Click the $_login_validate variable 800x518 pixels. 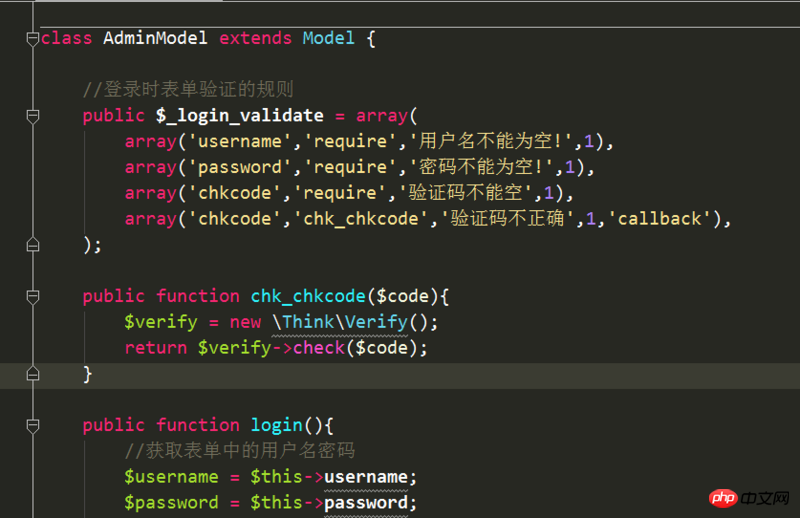[239, 116]
